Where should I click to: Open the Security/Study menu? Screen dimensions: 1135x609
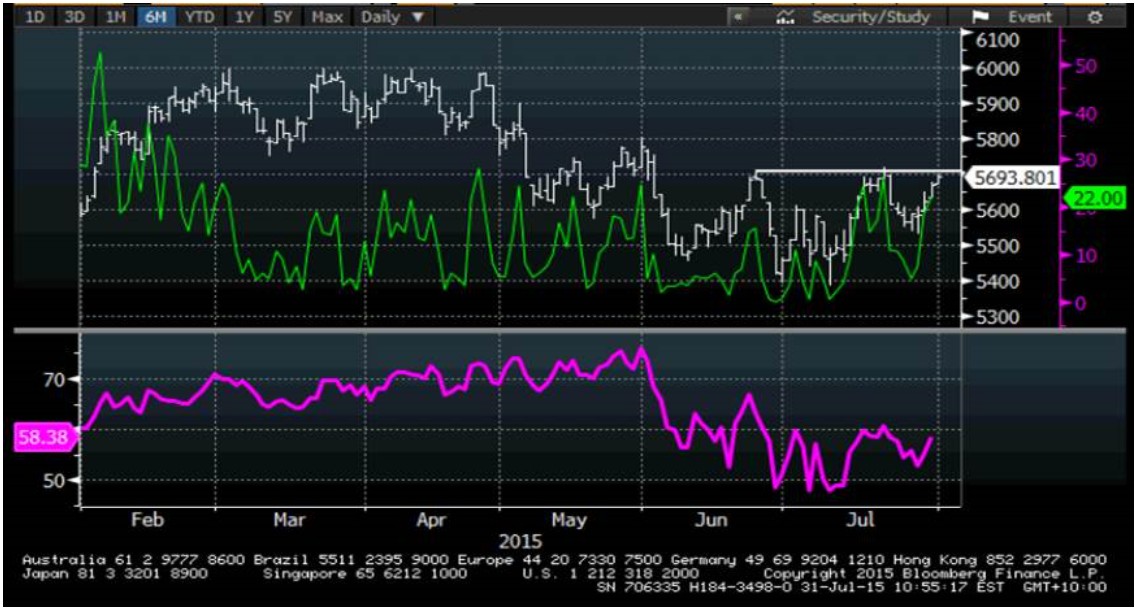[x=870, y=17]
